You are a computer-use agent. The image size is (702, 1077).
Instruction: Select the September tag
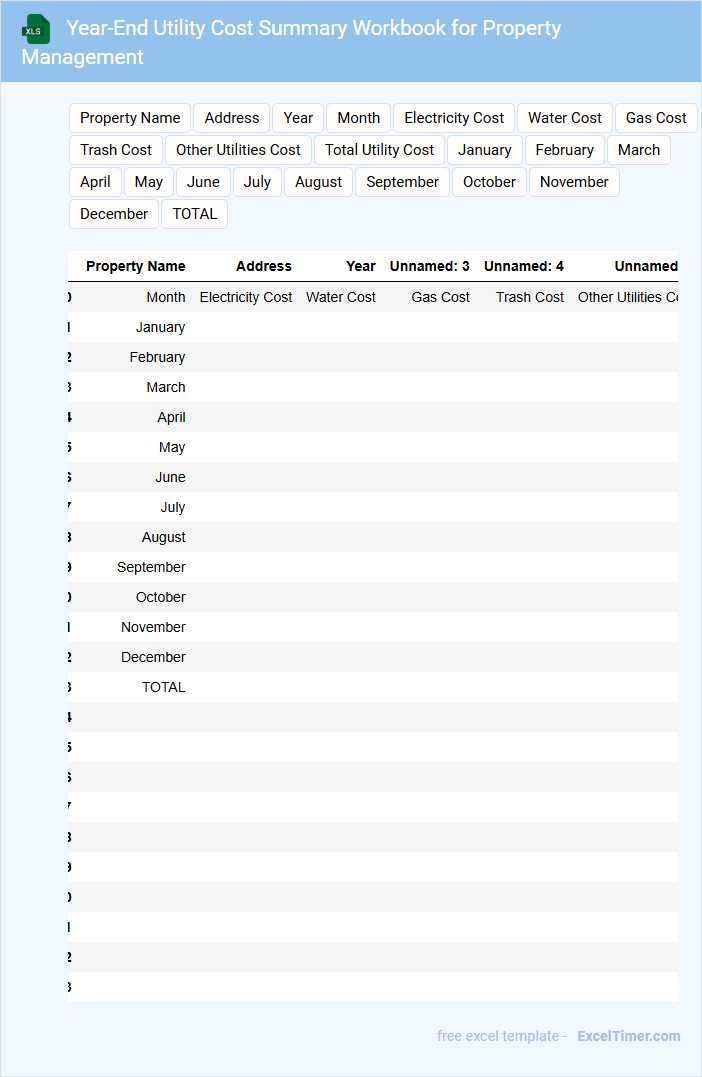403,182
